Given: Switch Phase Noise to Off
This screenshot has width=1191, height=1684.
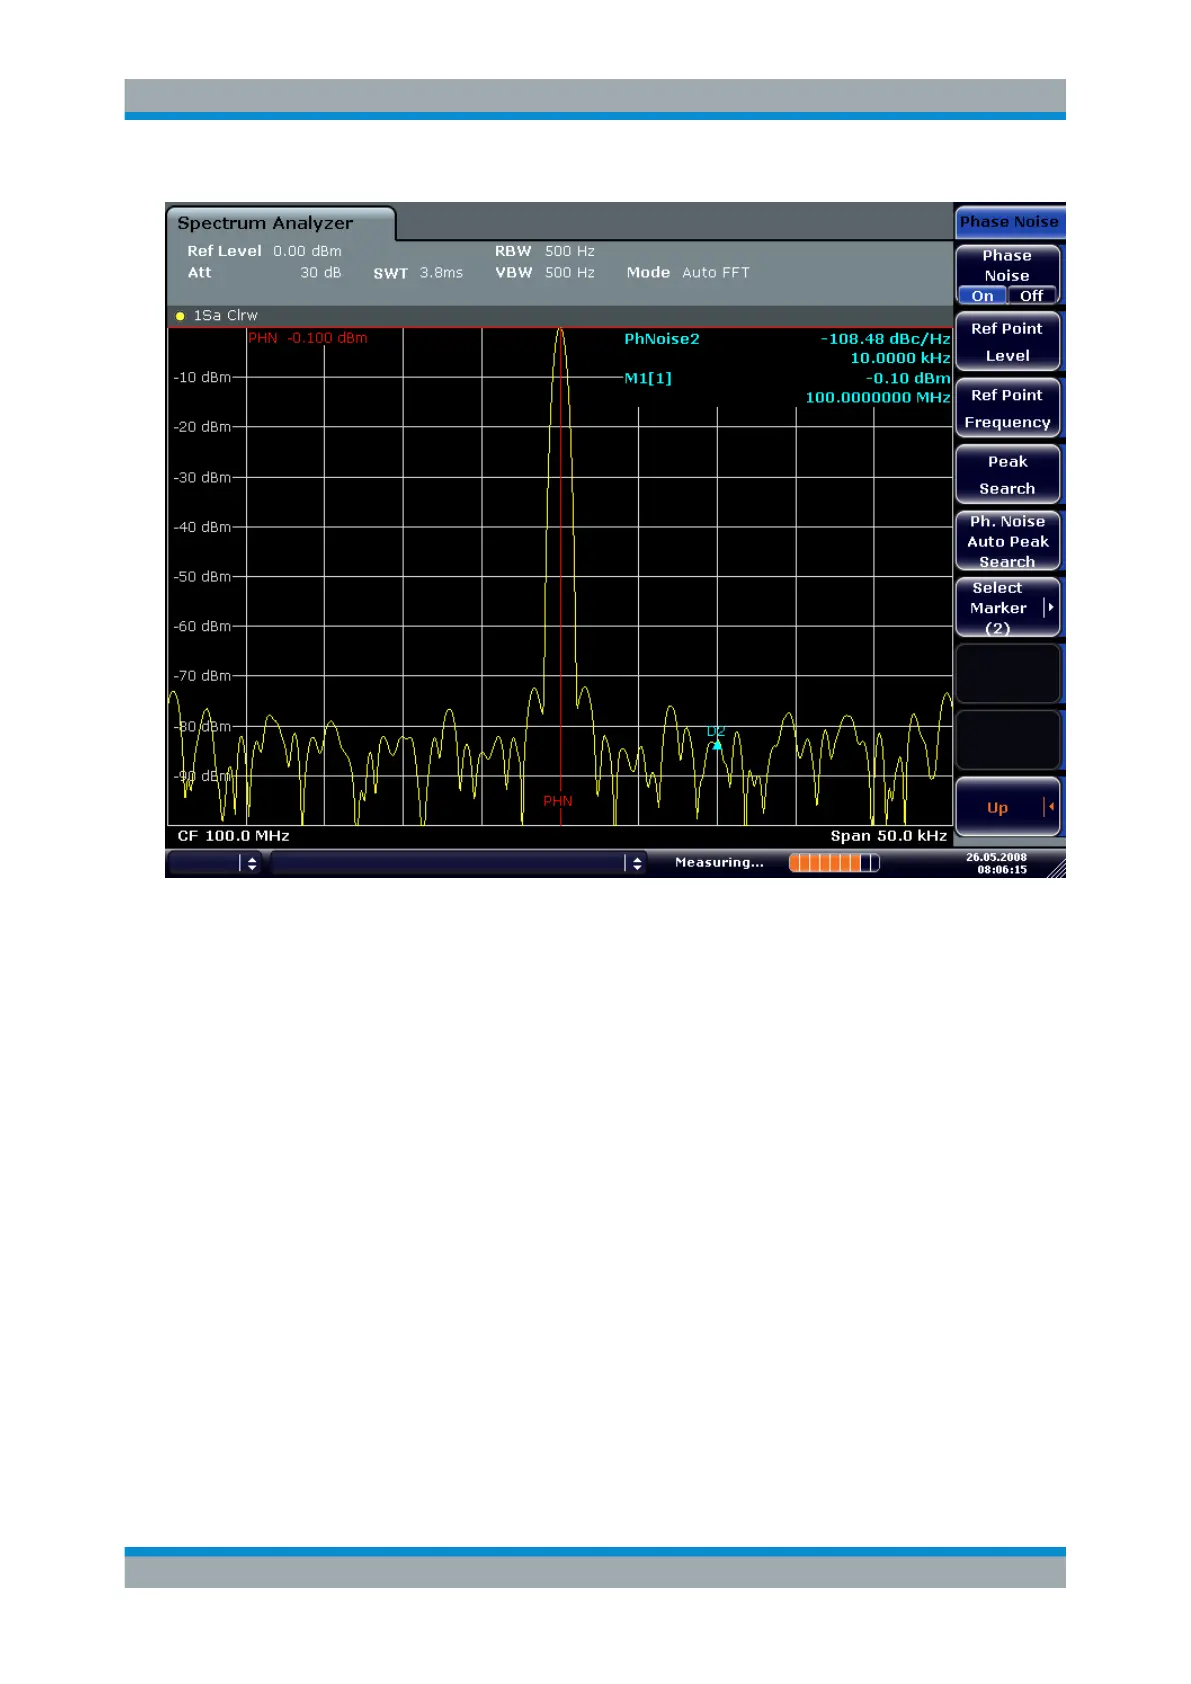Looking at the screenshot, I should [x=1031, y=296].
